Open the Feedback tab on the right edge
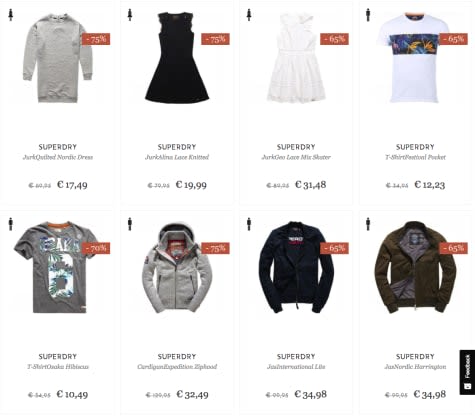This screenshot has width=475, height=420. pos(467,372)
